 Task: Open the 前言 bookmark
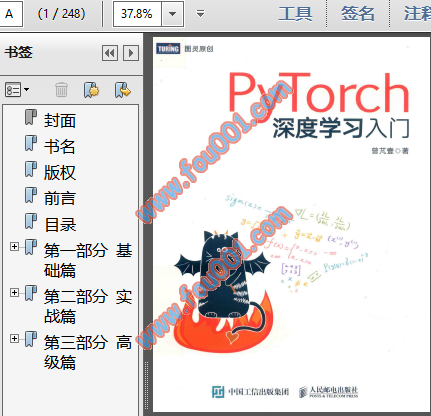point(60,198)
